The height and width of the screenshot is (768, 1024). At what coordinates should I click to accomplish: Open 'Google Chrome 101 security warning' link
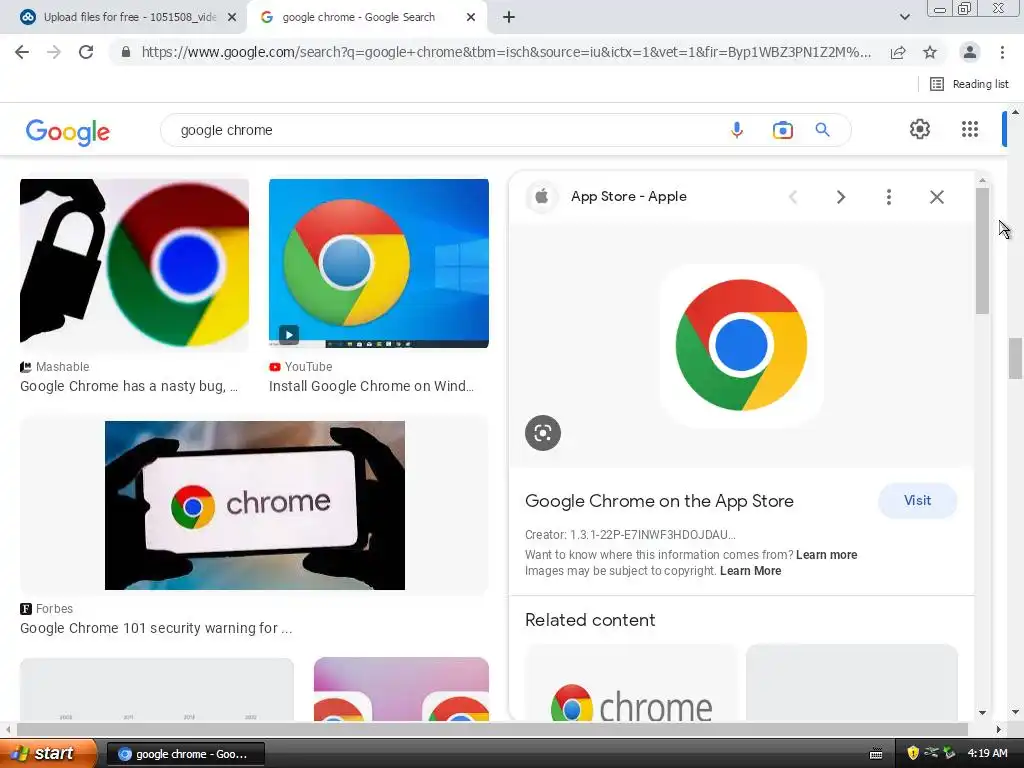click(155, 628)
